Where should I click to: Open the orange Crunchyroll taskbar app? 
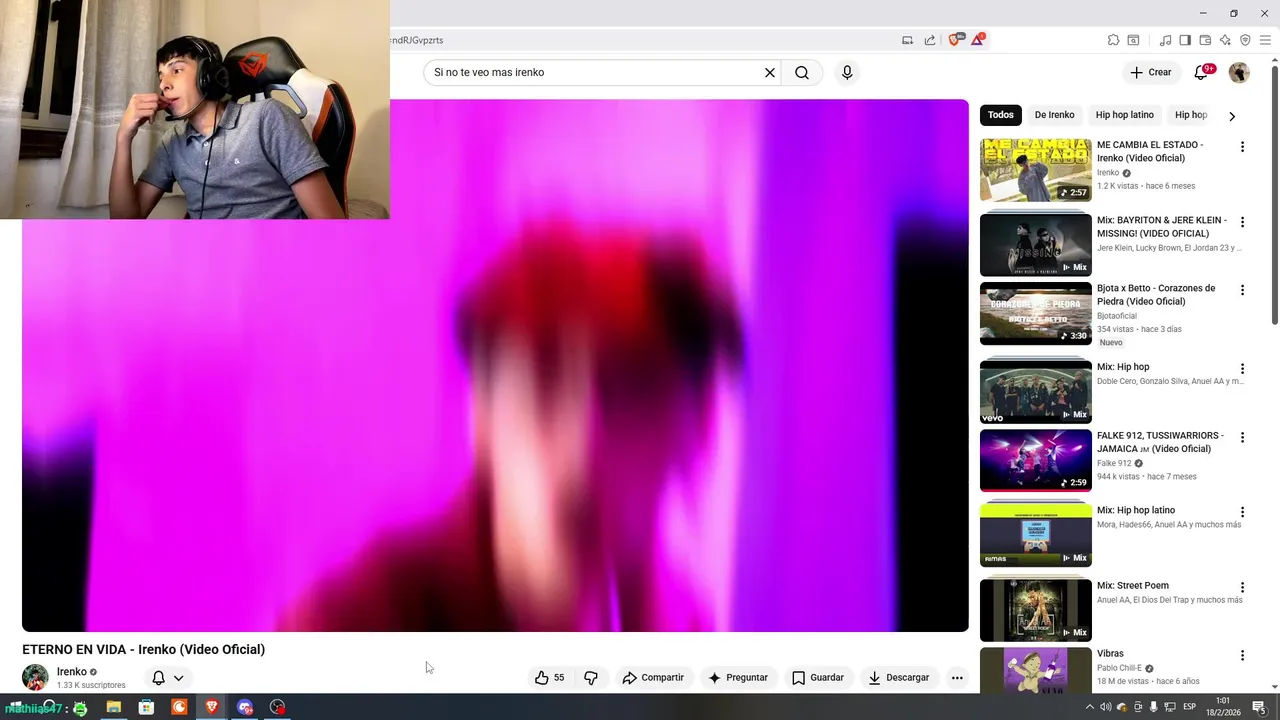coord(179,707)
